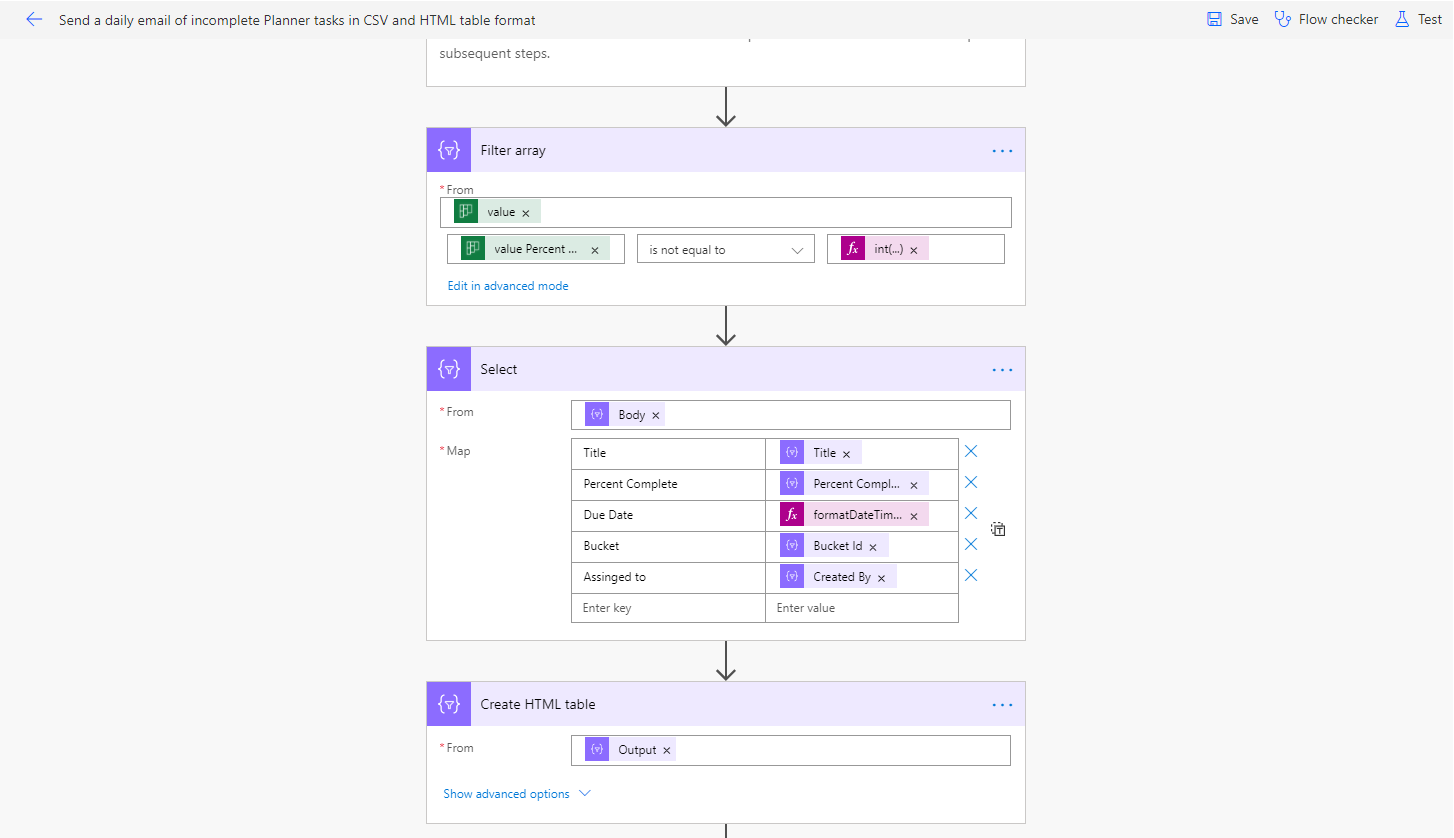Open the 'is not equal to' dropdown
Image resolution: width=1454 pixels, height=838 pixels.
tap(725, 250)
